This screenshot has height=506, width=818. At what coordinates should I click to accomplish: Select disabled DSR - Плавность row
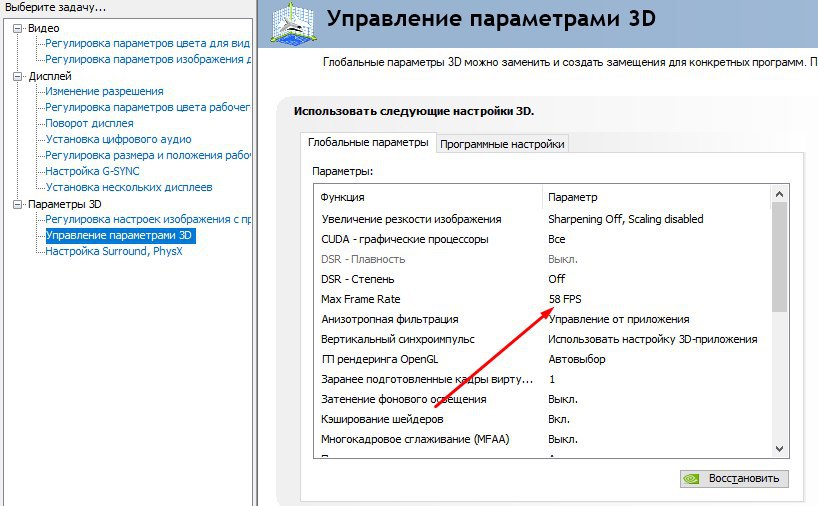tap(543, 259)
